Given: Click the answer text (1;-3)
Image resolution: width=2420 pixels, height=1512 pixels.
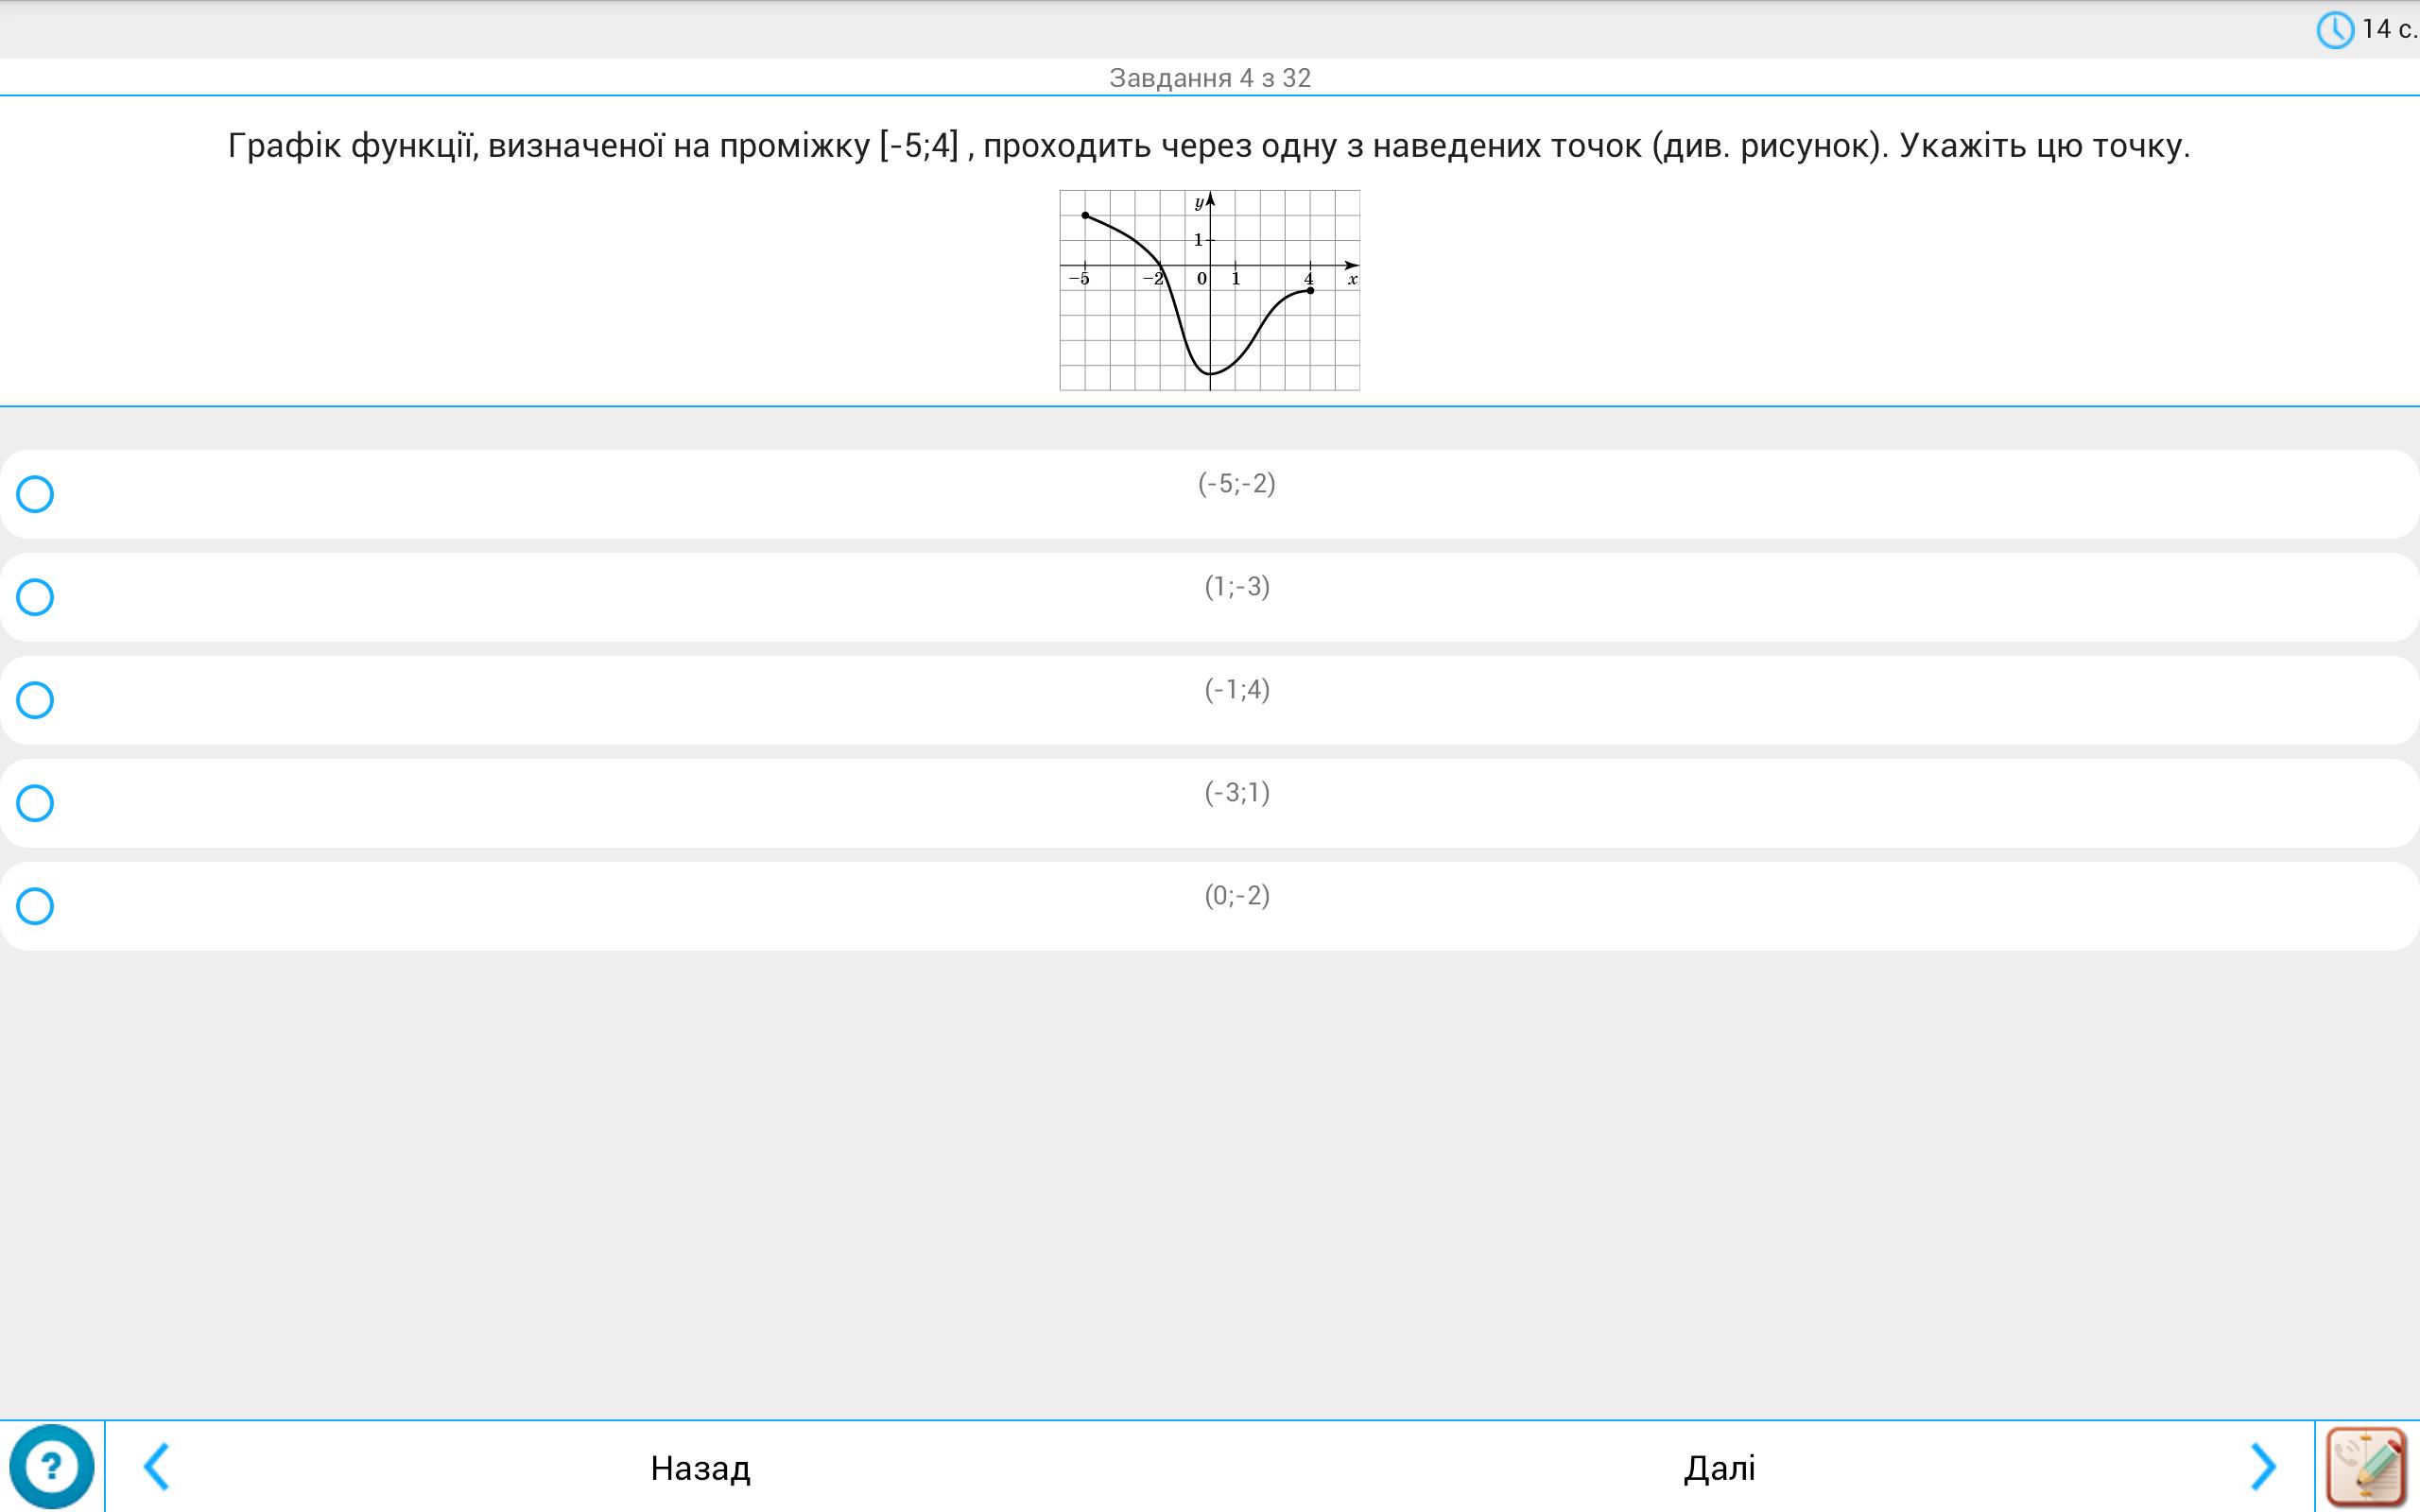Looking at the screenshot, I should (1236, 587).
